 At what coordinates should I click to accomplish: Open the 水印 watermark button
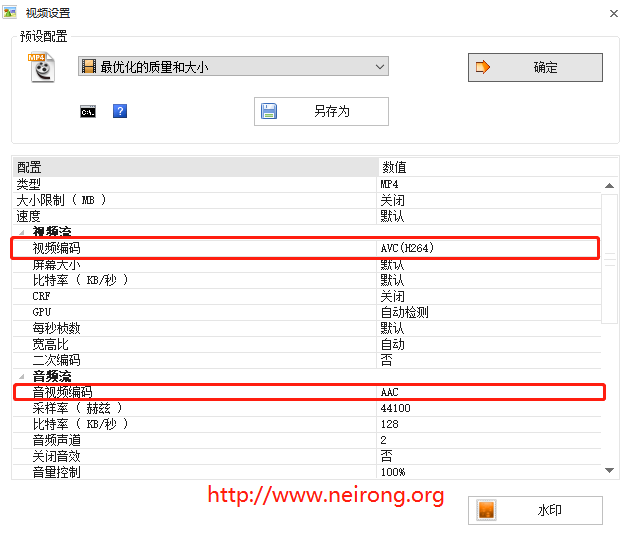point(535,510)
